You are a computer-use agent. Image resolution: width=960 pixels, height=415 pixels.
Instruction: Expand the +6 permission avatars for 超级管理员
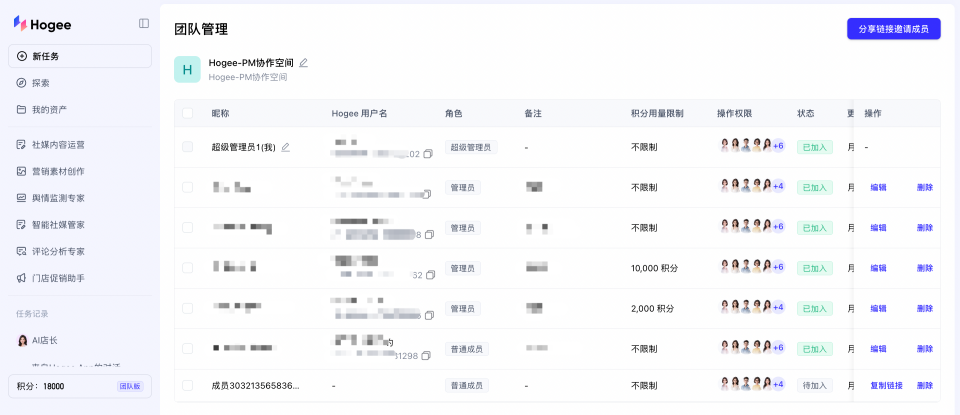pos(778,146)
